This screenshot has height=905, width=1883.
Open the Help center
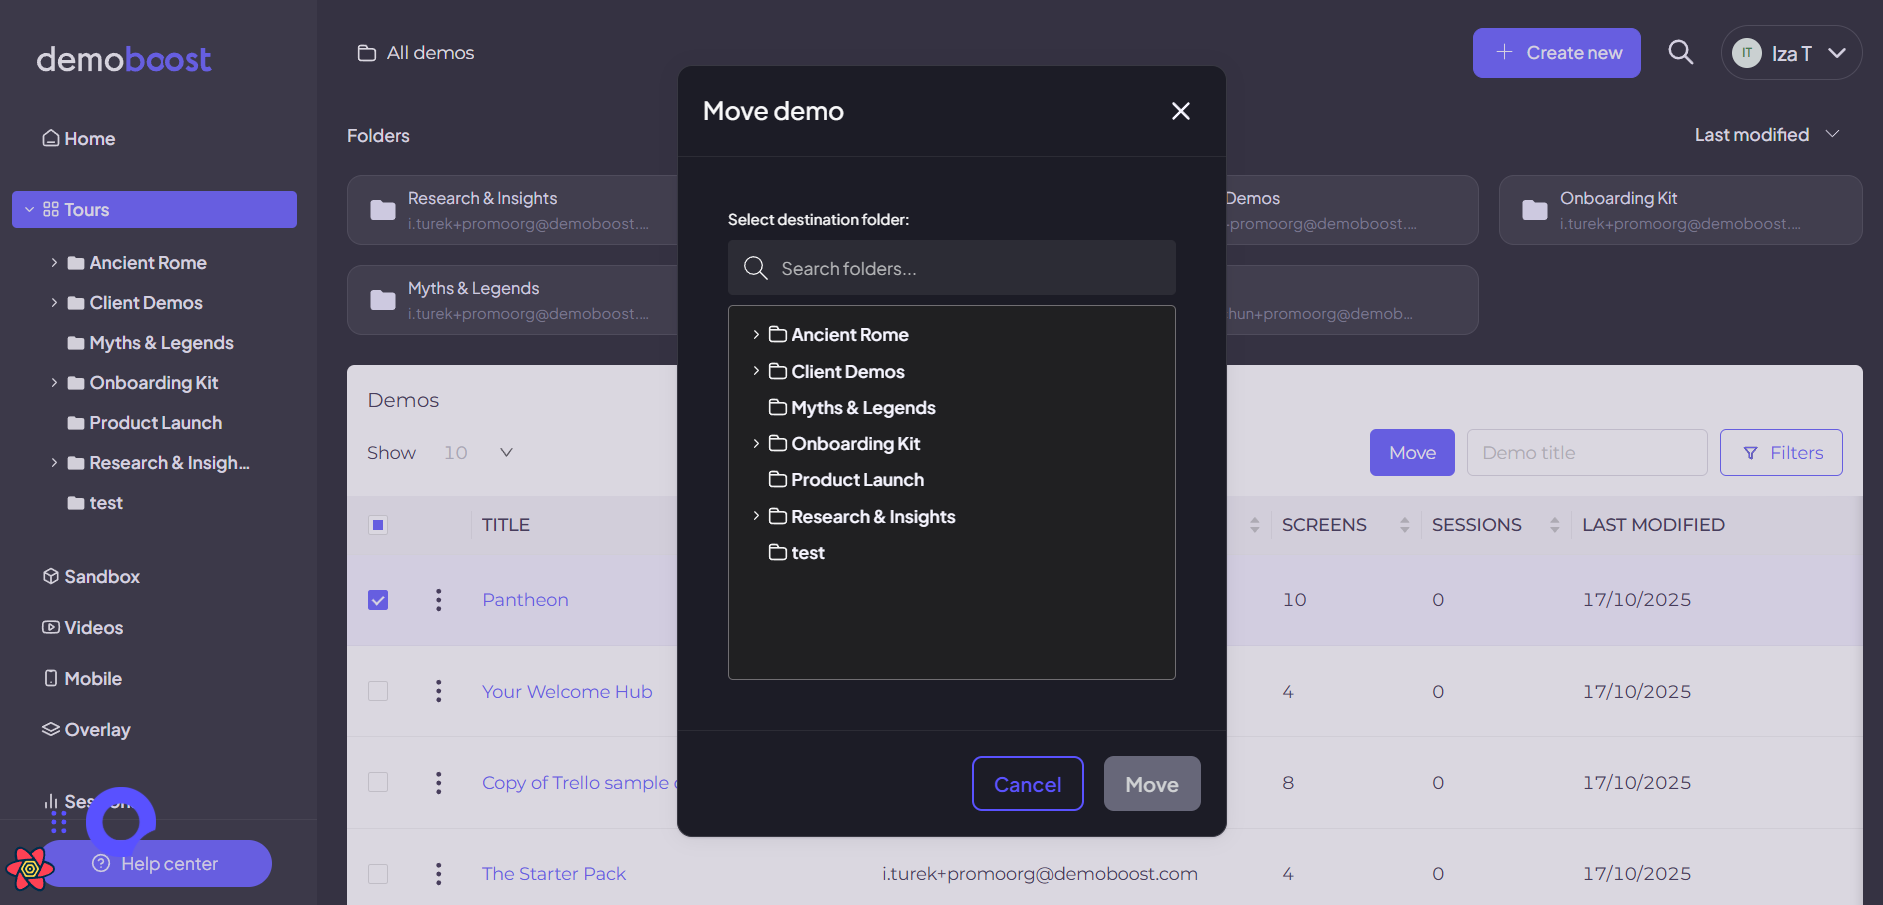tap(157, 864)
